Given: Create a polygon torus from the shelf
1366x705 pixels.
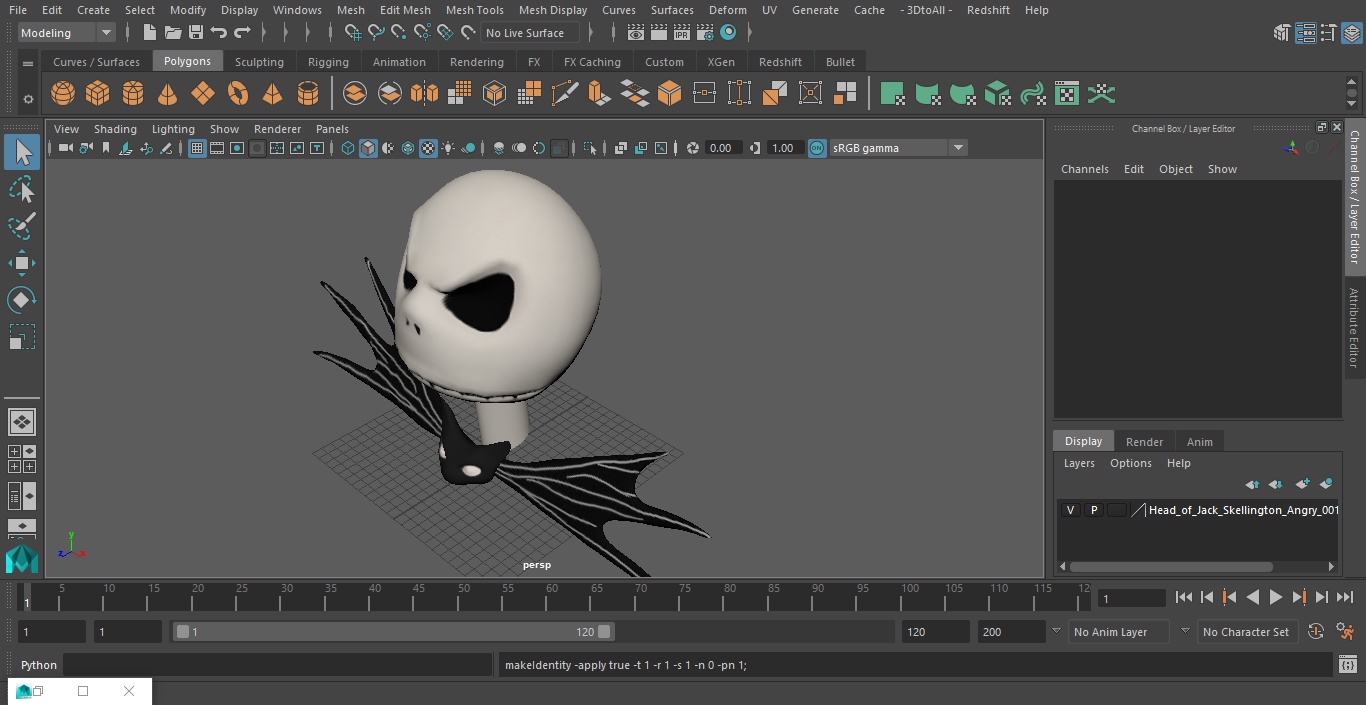Looking at the screenshot, I should (238, 94).
